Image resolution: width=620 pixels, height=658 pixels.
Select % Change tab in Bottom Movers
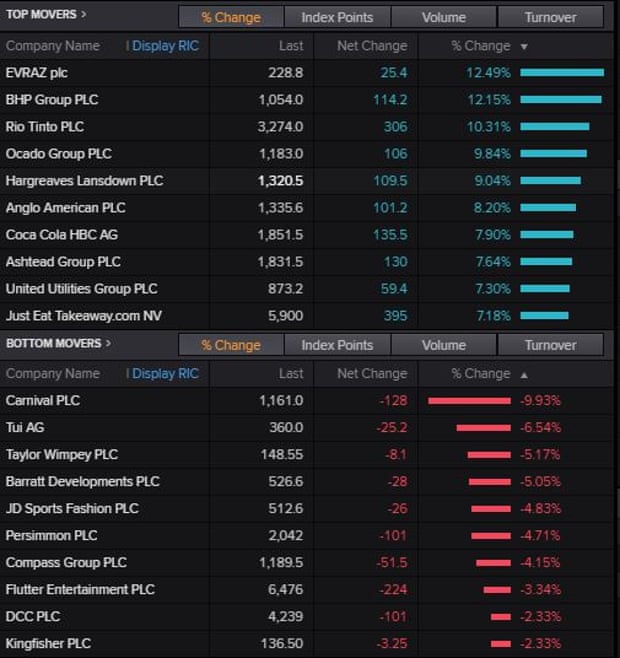pyautogui.click(x=231, y=345)
